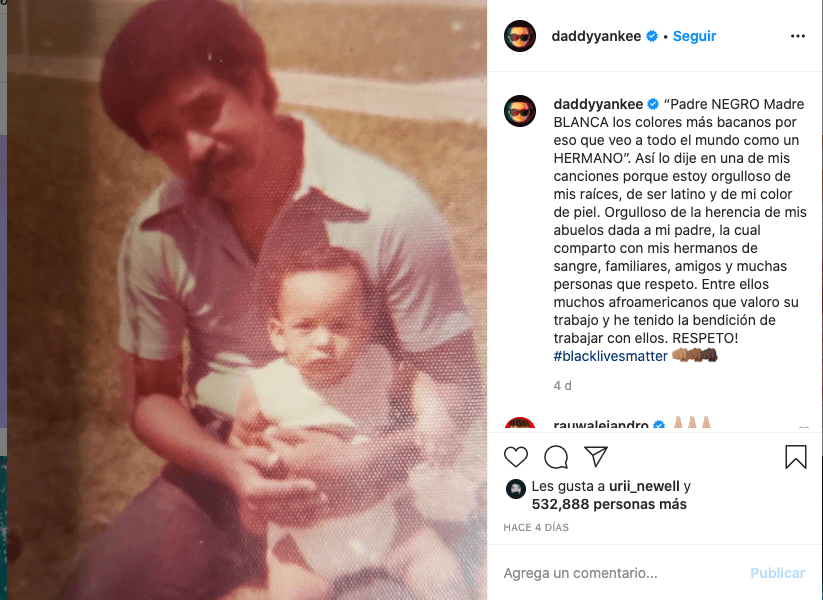This screenshot has width=823, height=600.
Task: View the urii_newell profile from likes
Action: pos(644,486)
